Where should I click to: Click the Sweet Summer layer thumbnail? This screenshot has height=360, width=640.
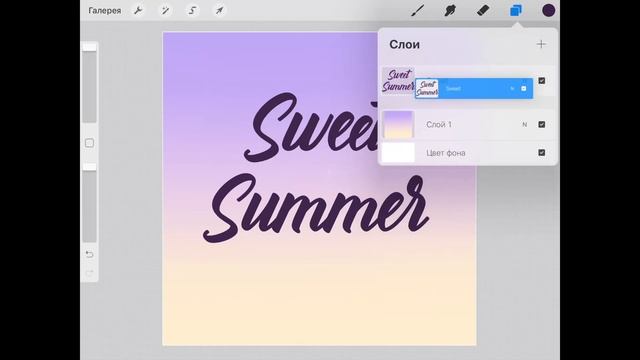tap(398, 81)
